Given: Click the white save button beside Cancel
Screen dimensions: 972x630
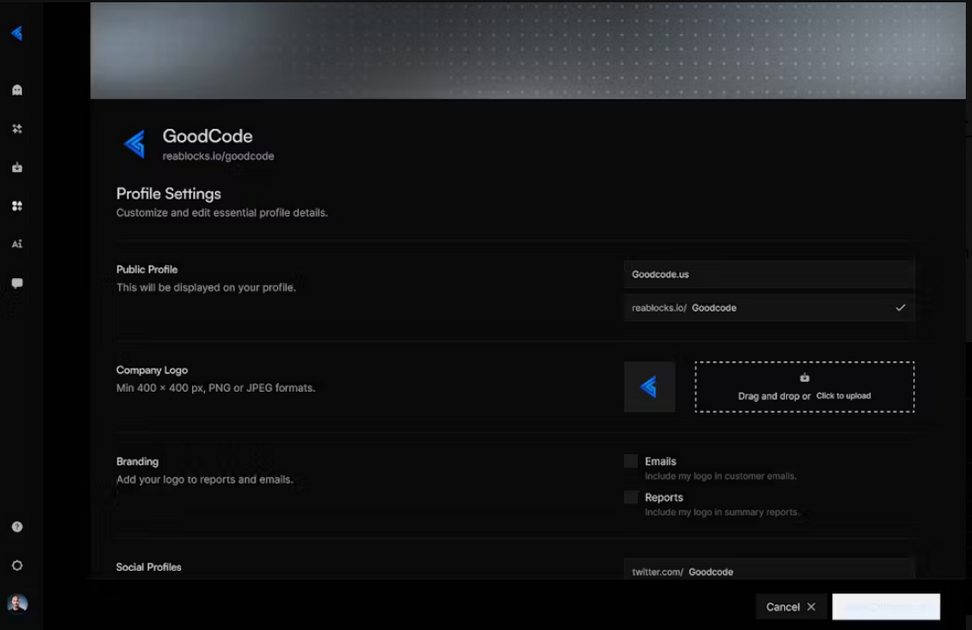Looking at the screenshot, I should click(x=886, y=607).
